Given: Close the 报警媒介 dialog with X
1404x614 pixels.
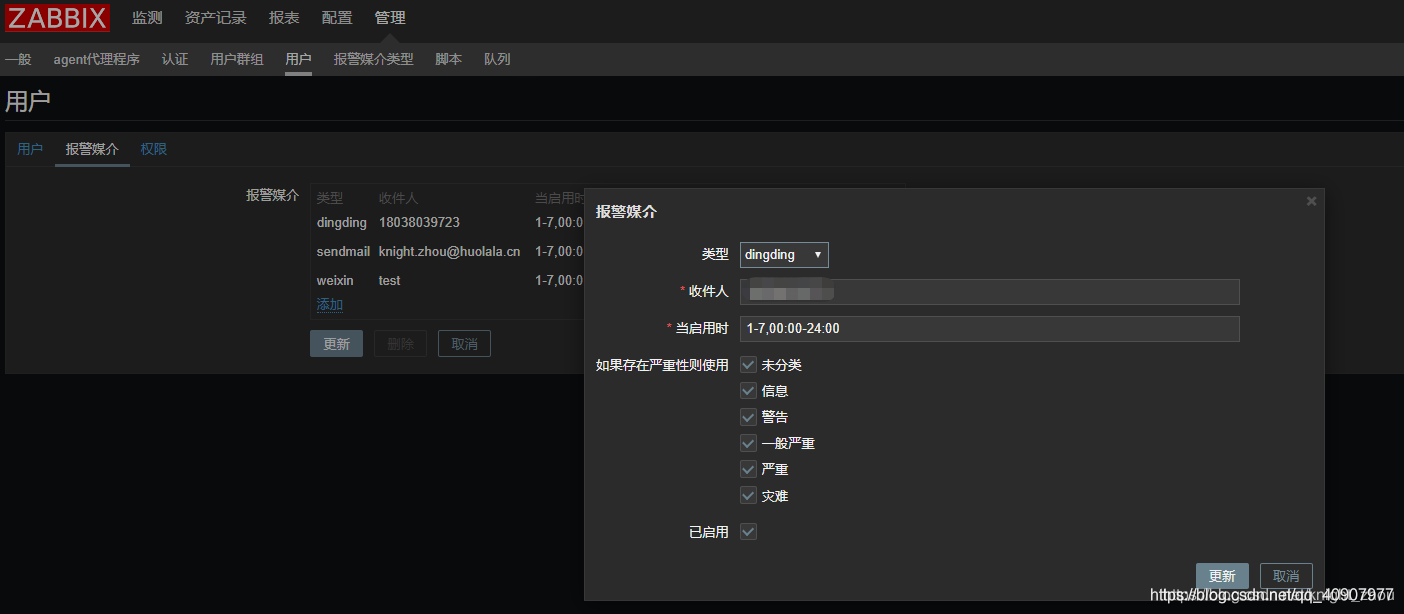Looking at the screenshot, I should pos(1312,201).
